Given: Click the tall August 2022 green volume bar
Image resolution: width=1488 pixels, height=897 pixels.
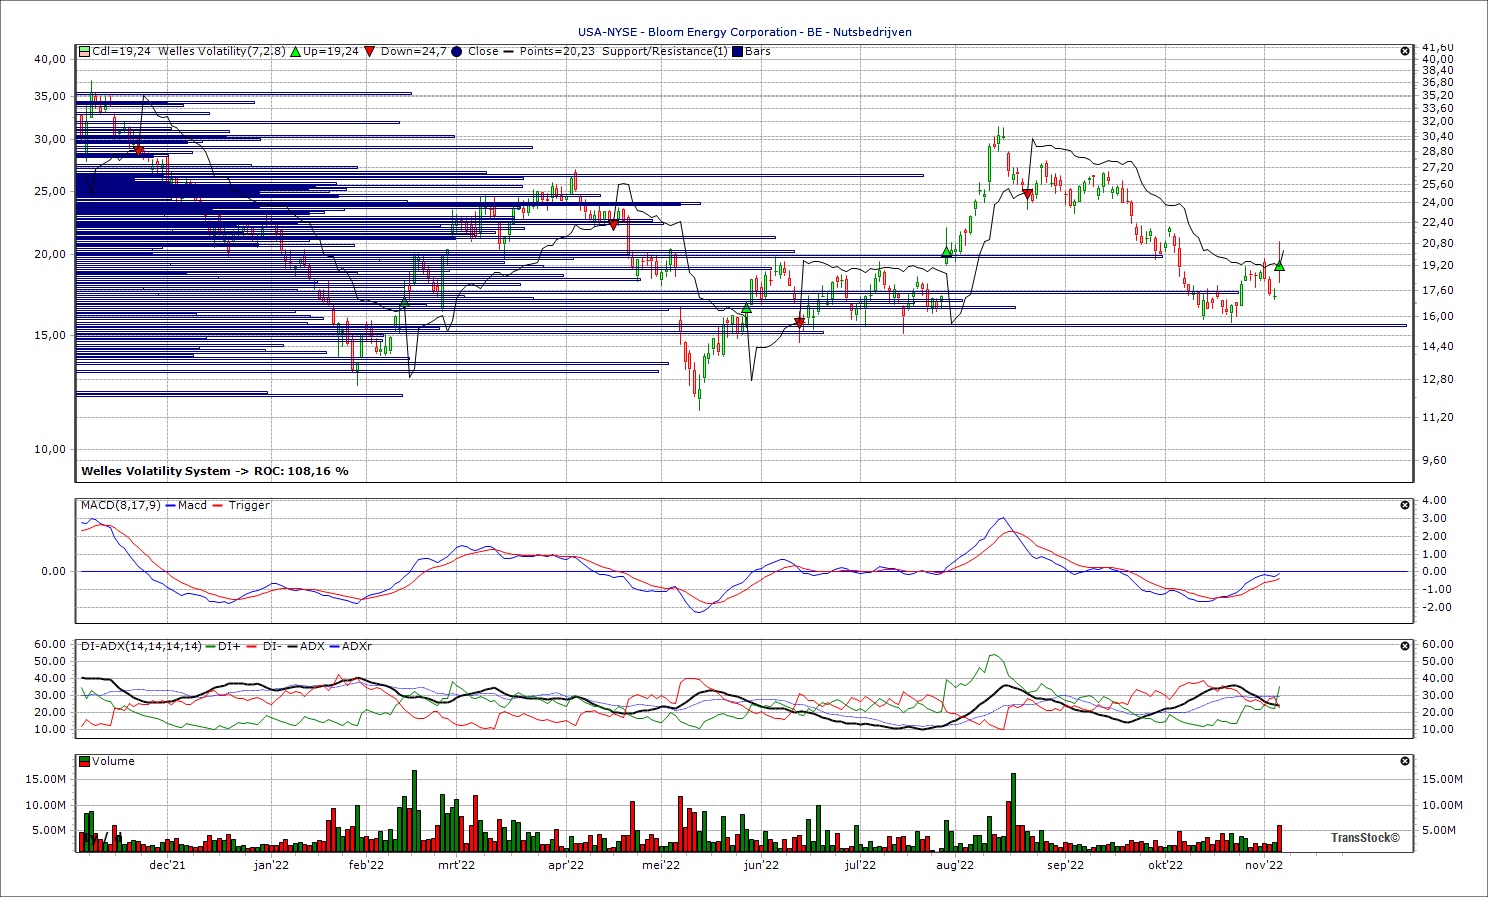Looking at the screenshot, I should click(x=1013, y=812).
